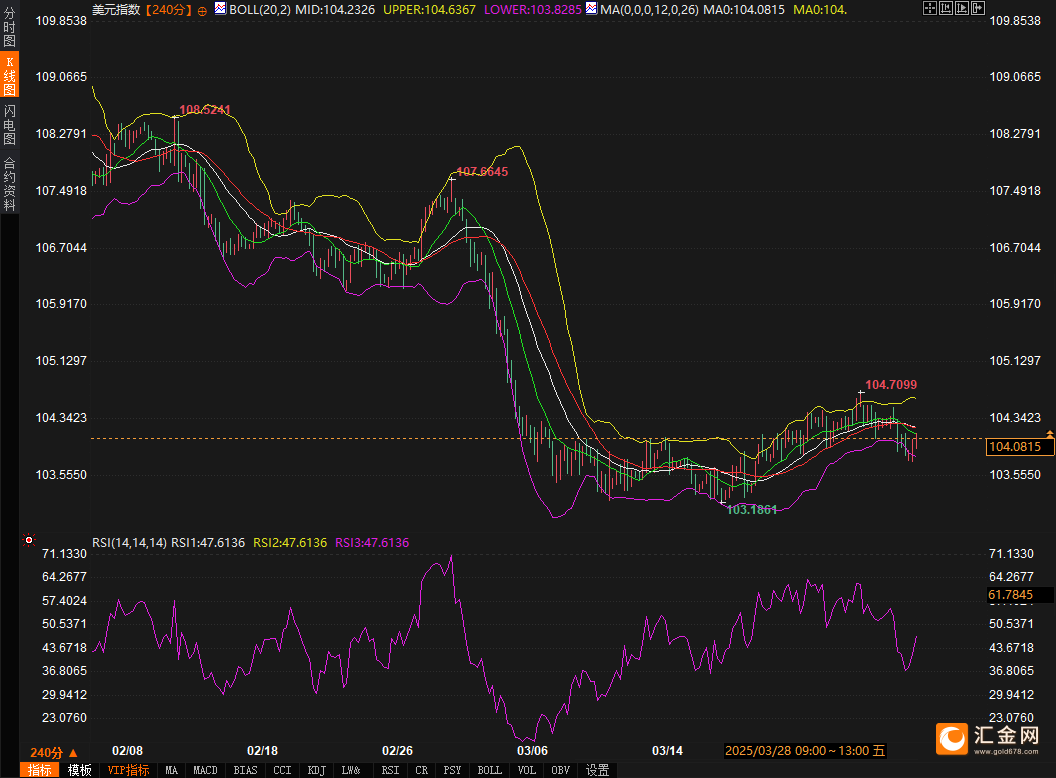The image size is (1056, 778).
Task: Apply the RSI indicator from the bottom bar
Action: (x=390, y=770)
